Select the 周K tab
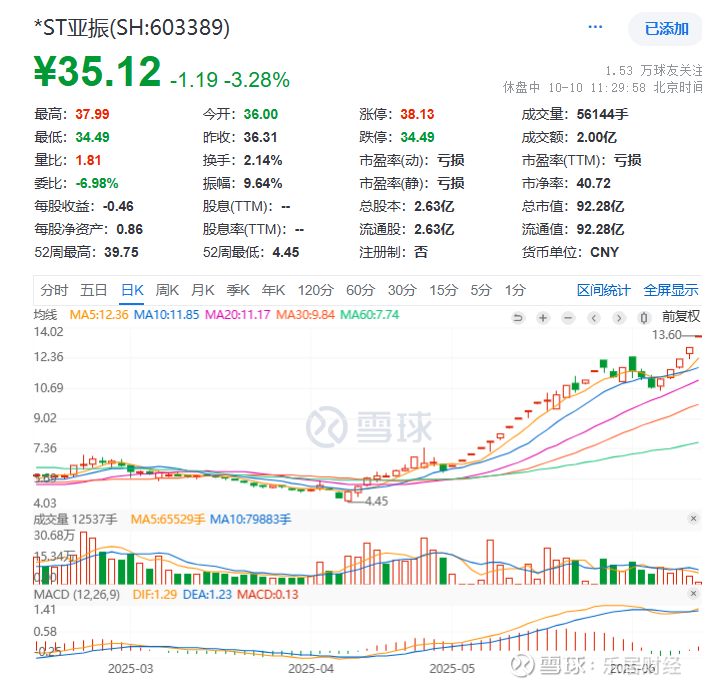Image resolution: width=702 pixels, height=687 pixels. tap(167, 290)
